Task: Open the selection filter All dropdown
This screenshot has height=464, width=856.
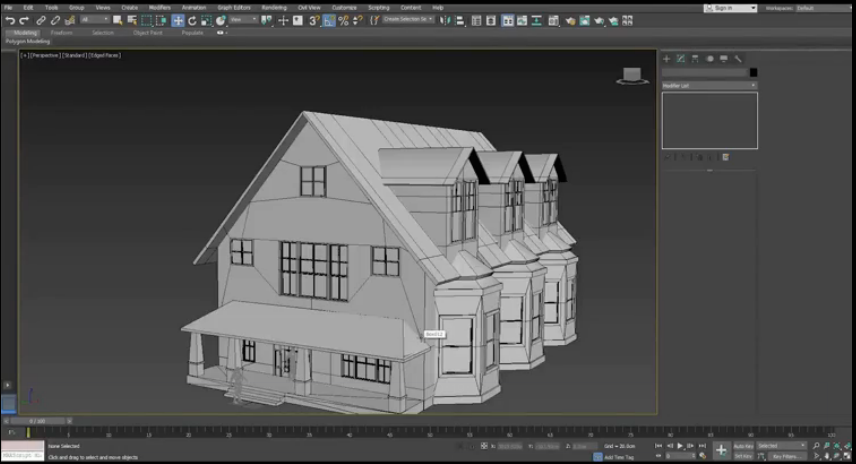Action: tap(94, 20)
